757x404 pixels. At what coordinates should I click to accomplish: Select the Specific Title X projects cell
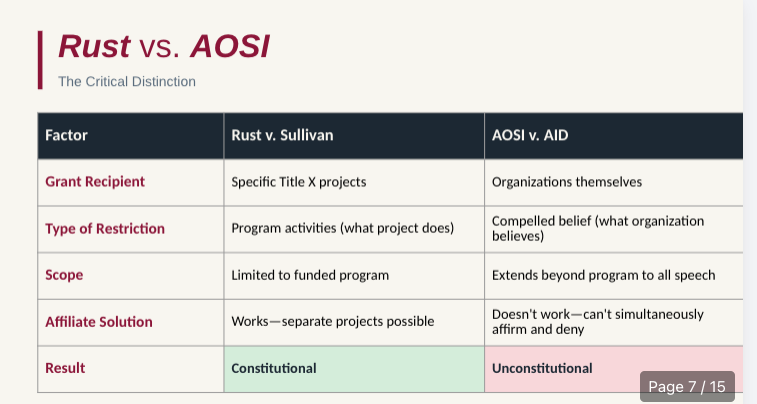pyautogui.click(x=354, y=182)
